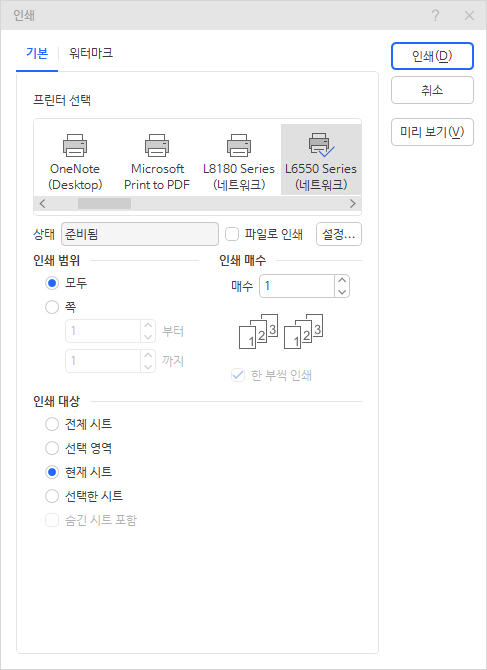Pick the L8180 Series network printer icon
The image size is (487, 670).
point(239,145)
